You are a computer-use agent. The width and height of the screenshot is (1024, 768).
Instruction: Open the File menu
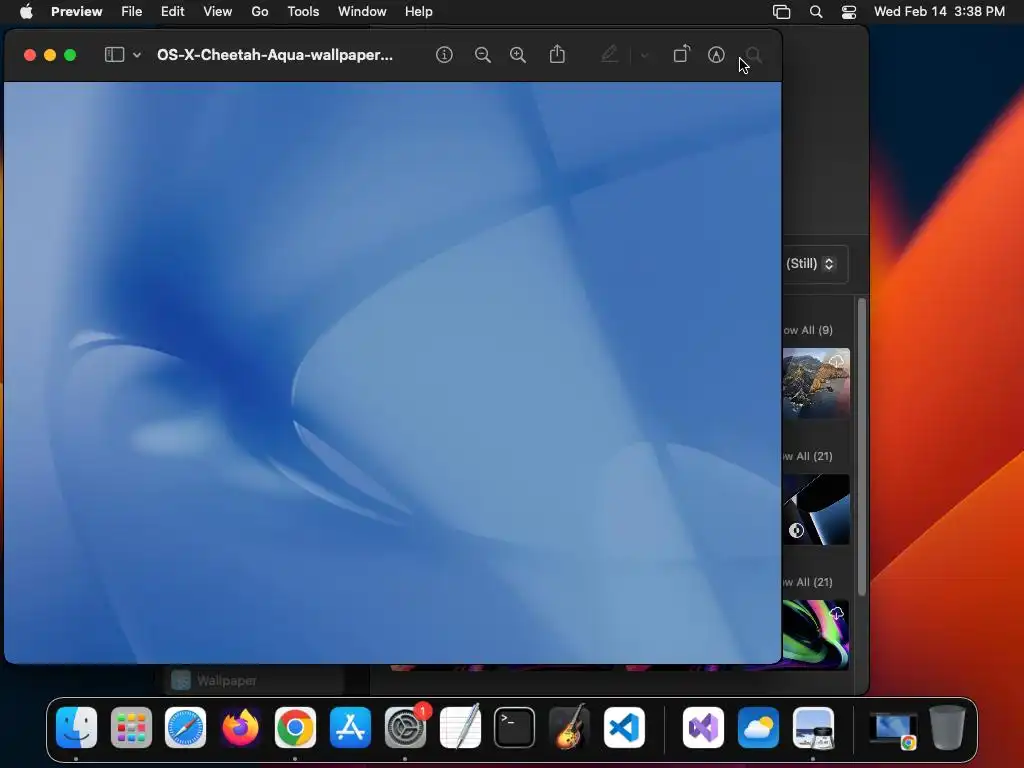click(131, 12)
